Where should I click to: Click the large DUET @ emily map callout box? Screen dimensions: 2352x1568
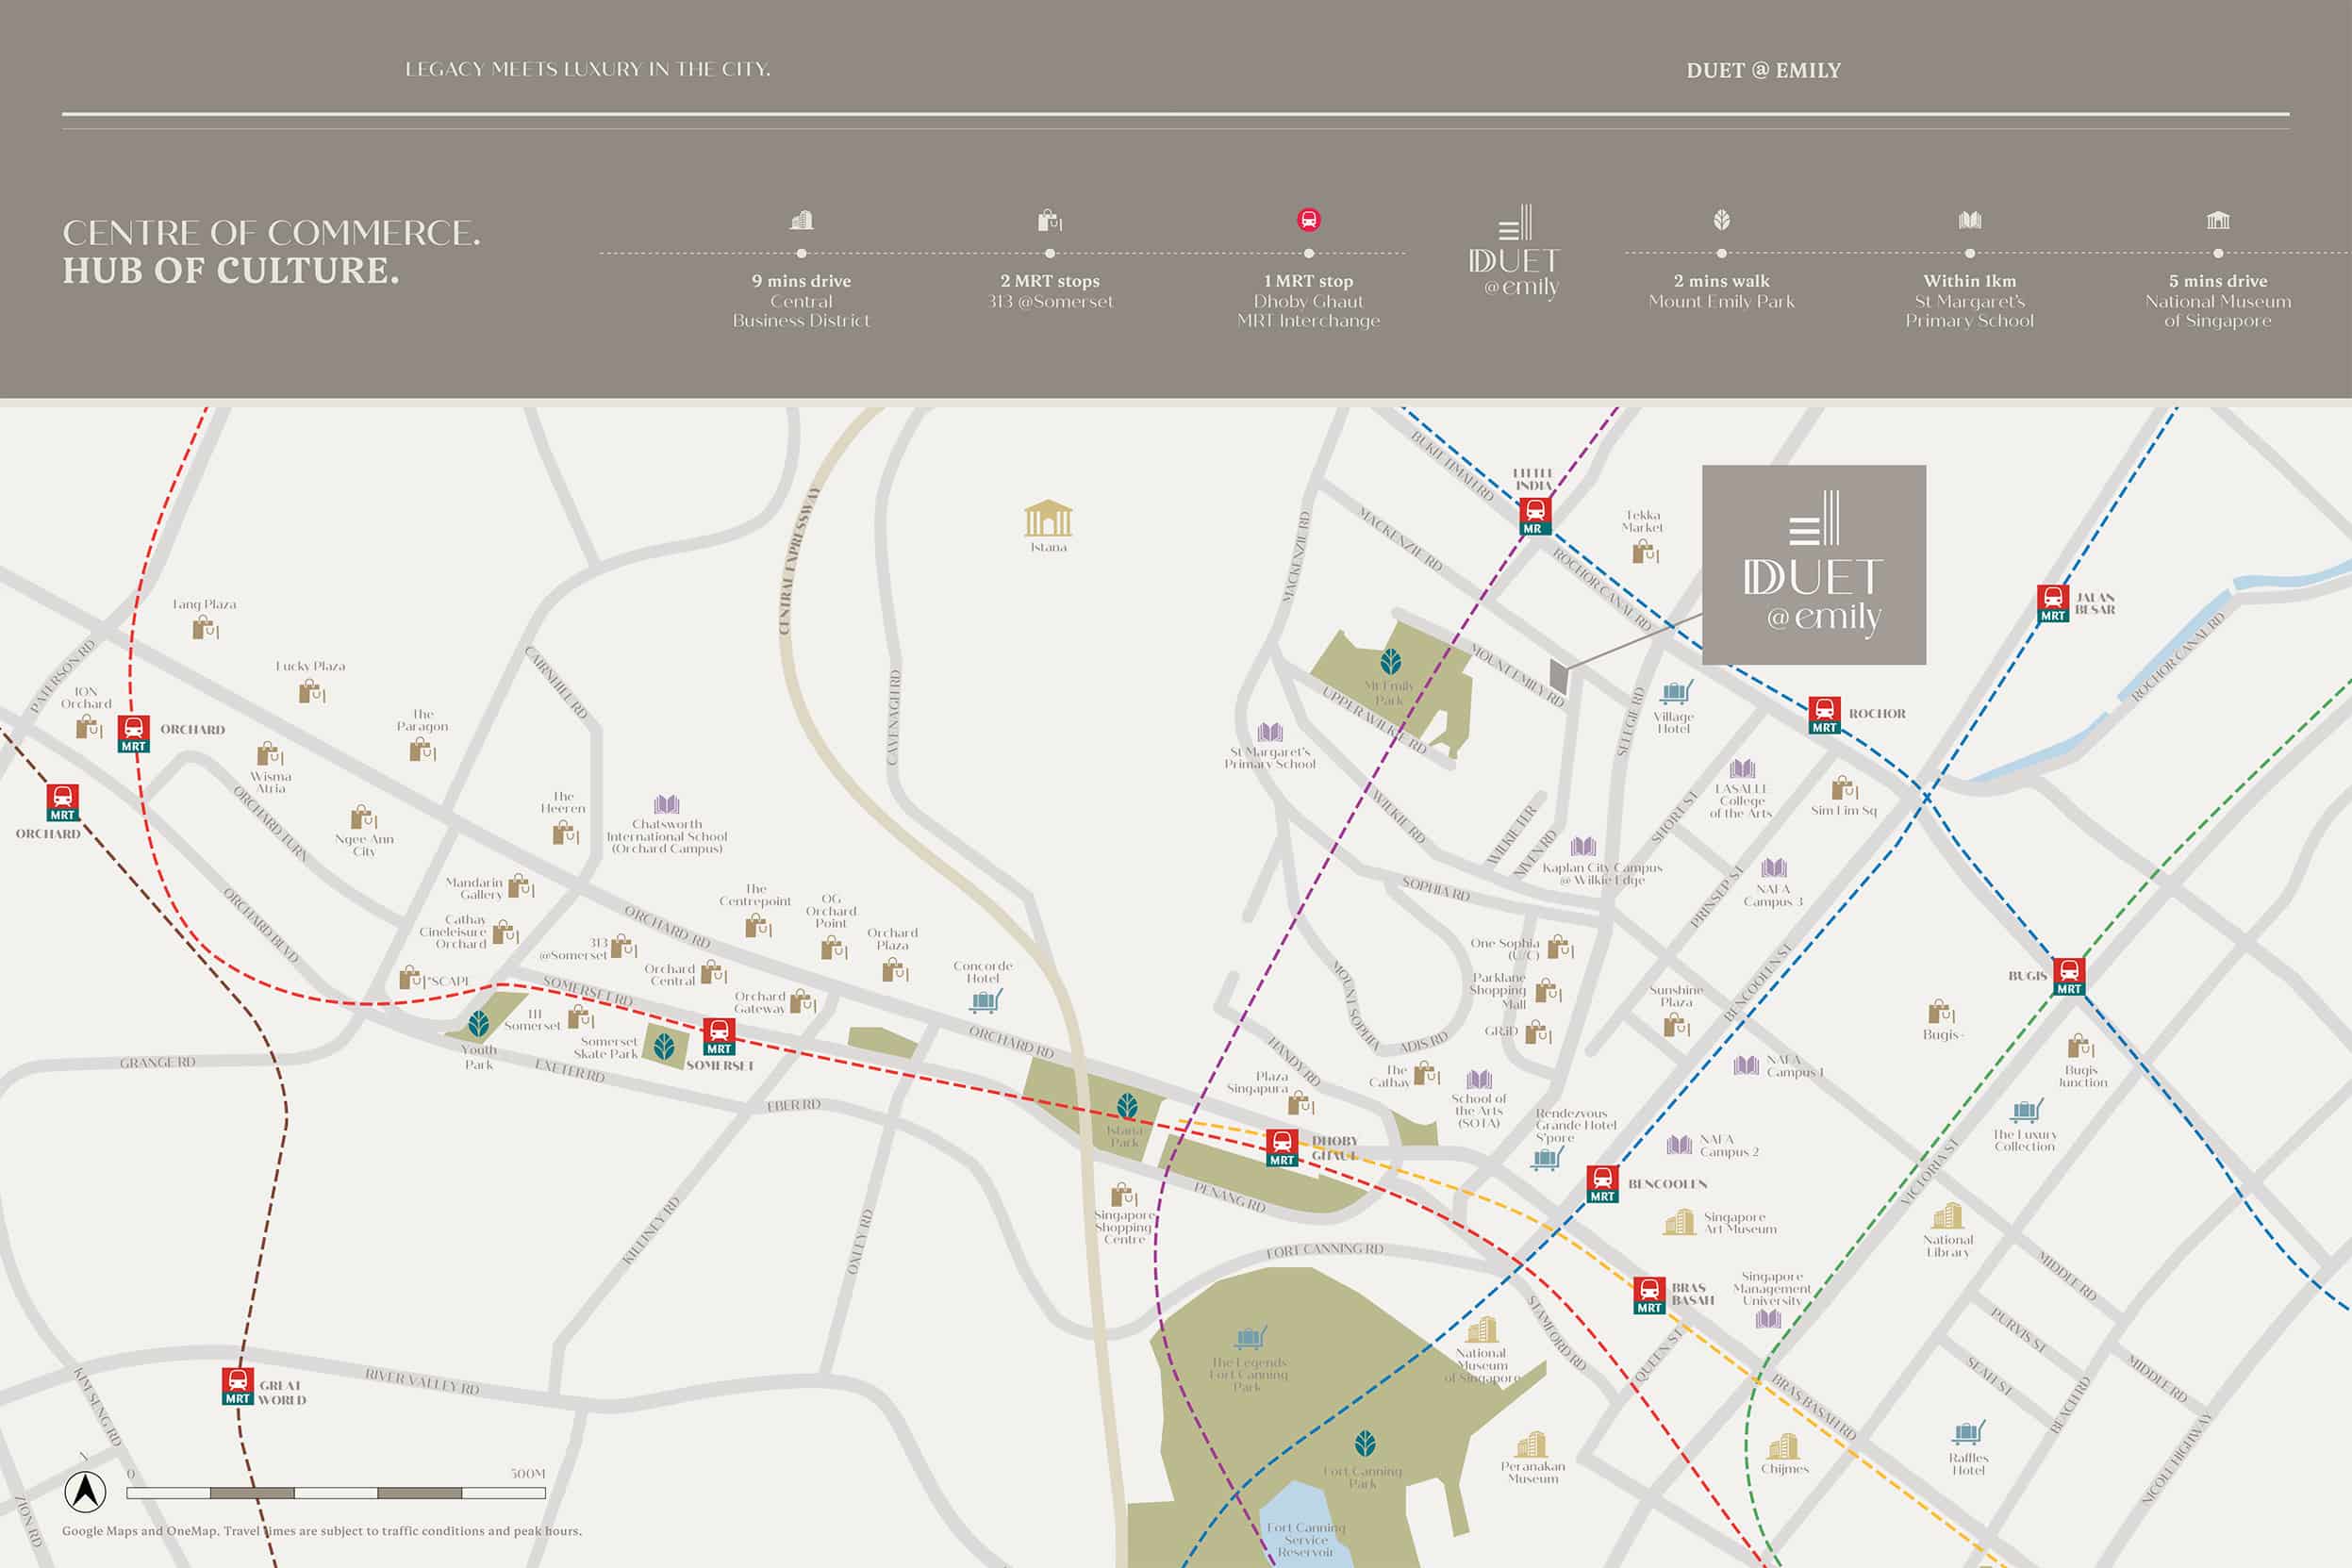1814,565
